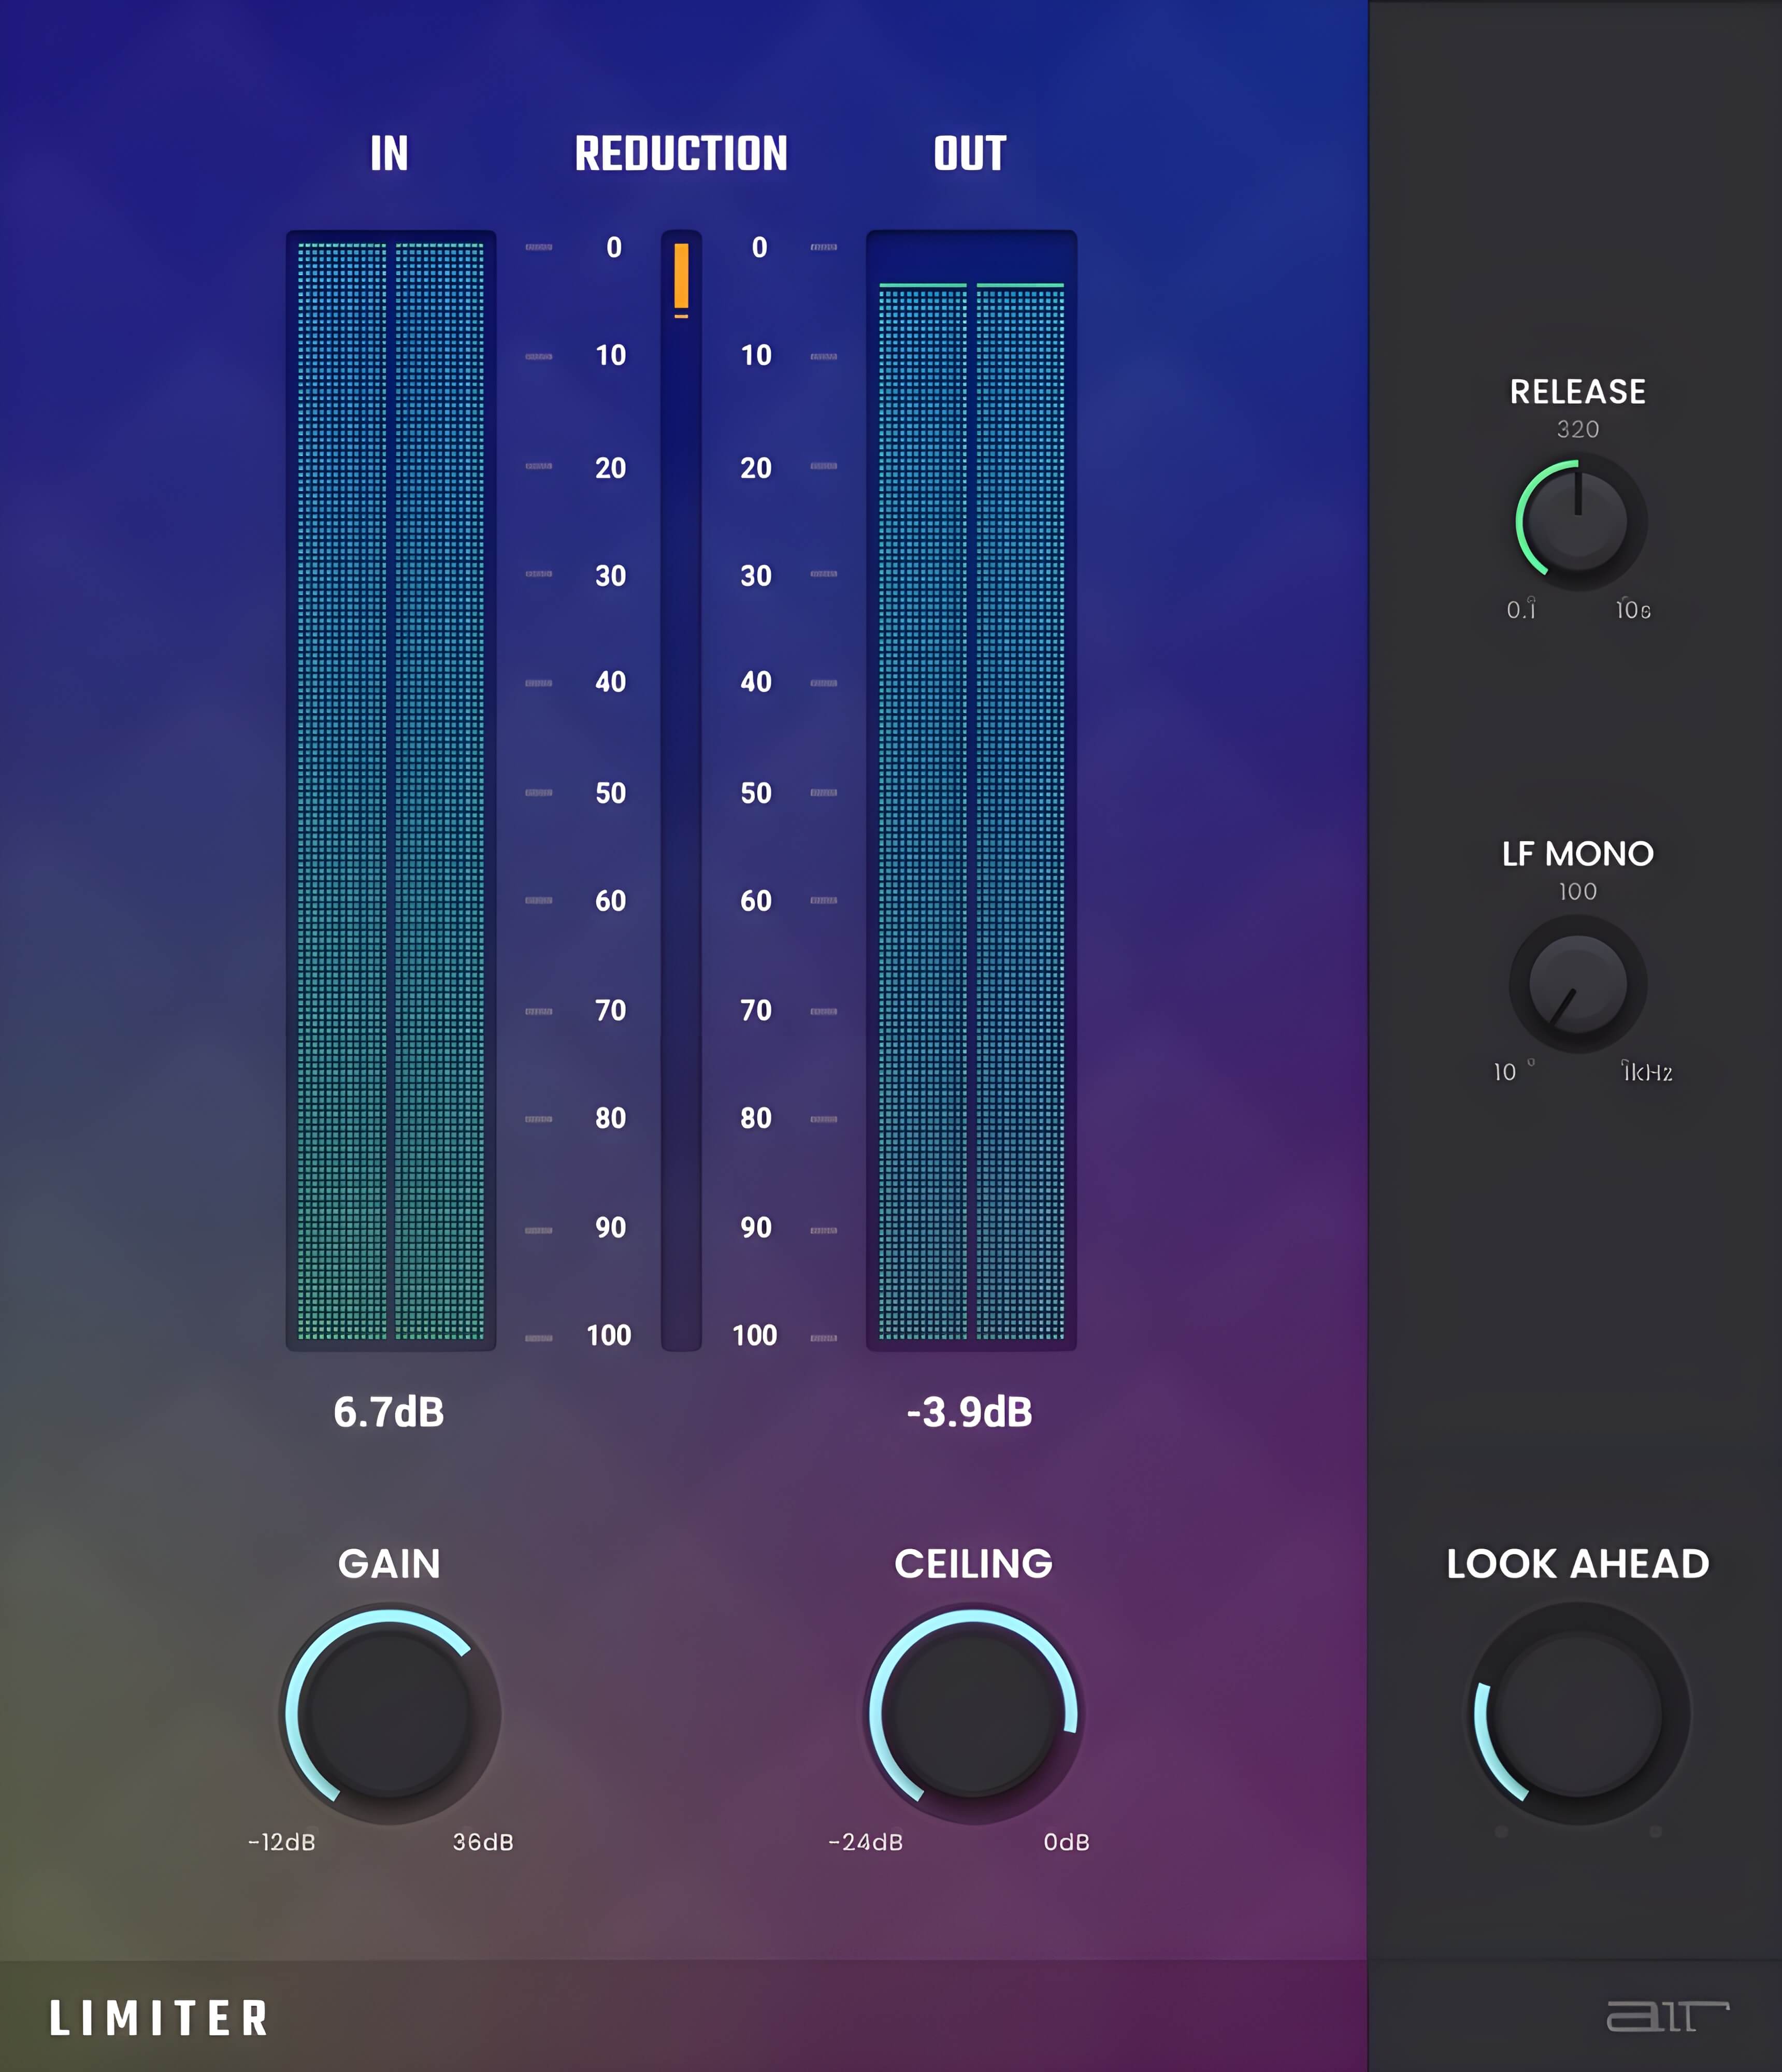Click the IN level meter

tap(390, 790)
